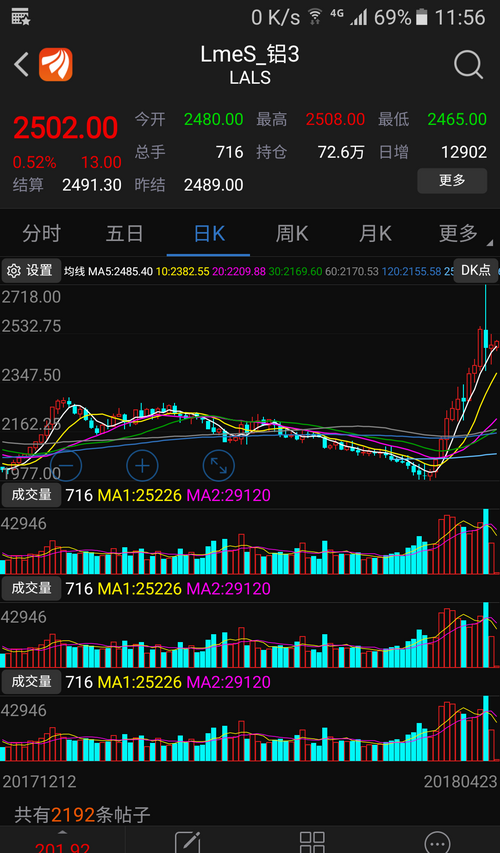The width and height of the screenshot is (500, 853).
Task: Tap the more ellipsis circle icon at bottom
Action: pyautogui.click(x=437, y=843)
